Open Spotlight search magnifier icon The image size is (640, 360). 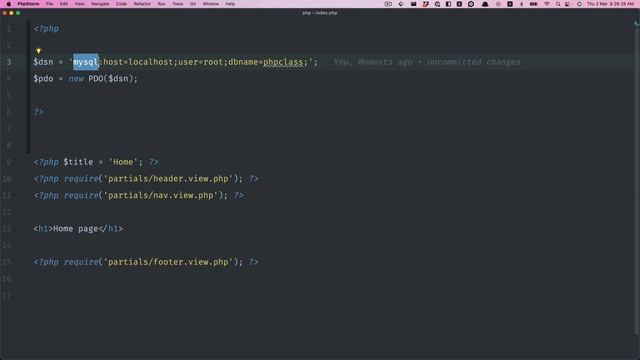pyautogui.click(x=558, y=4)
